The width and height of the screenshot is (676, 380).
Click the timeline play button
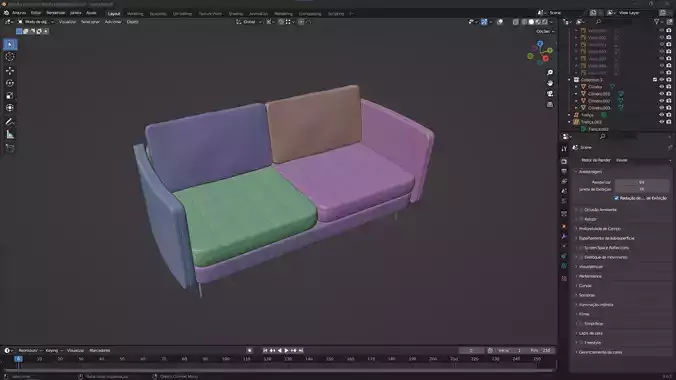(286, 351)
